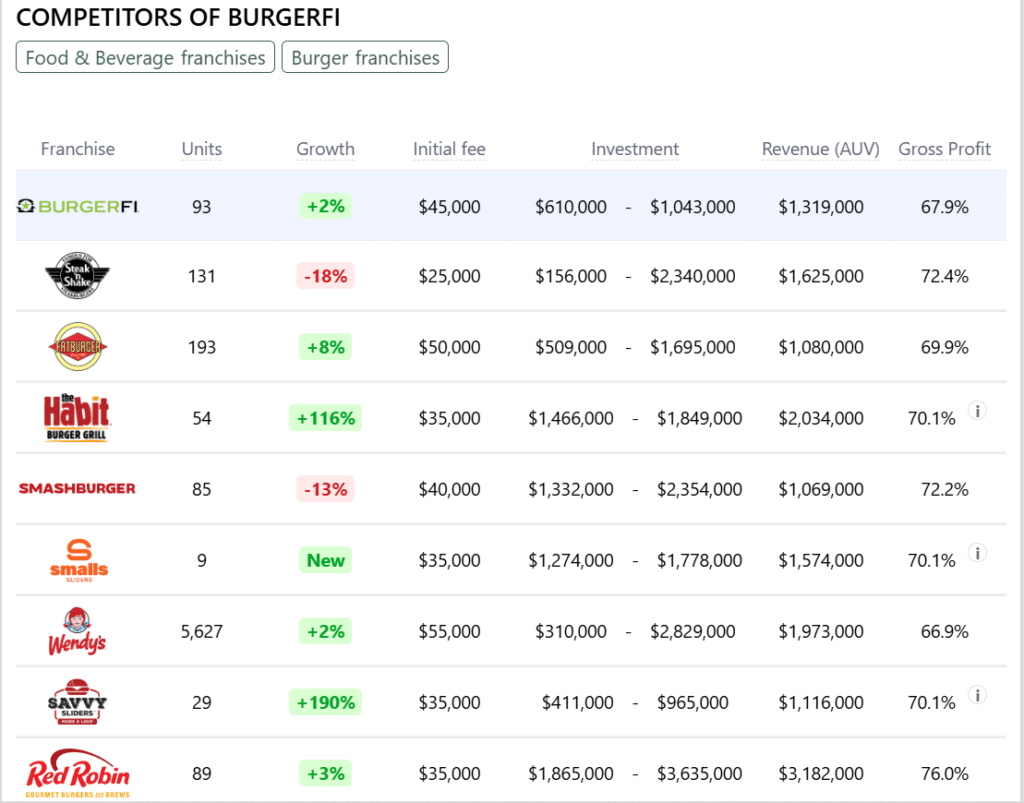
Task: Click the $1,973,000 revenue value
Action: tap(821, 631)
